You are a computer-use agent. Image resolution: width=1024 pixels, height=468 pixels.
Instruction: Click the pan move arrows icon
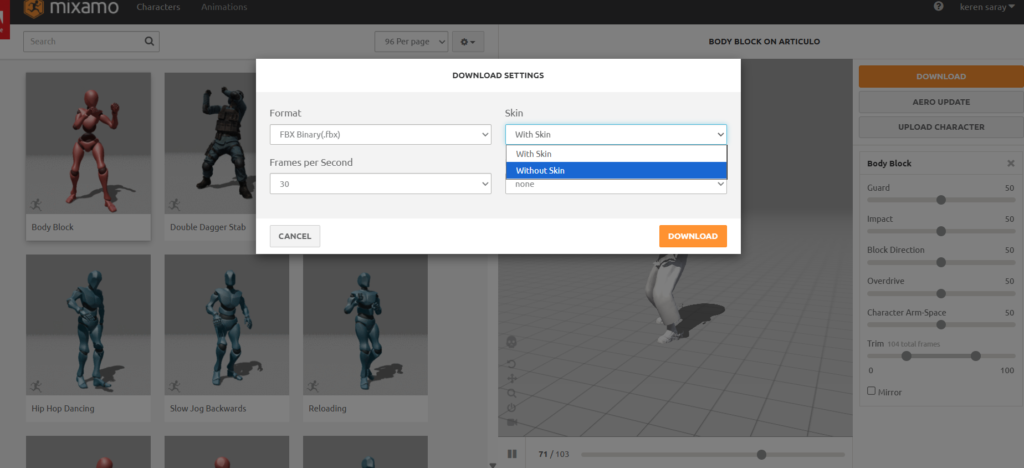coord(512,379)
